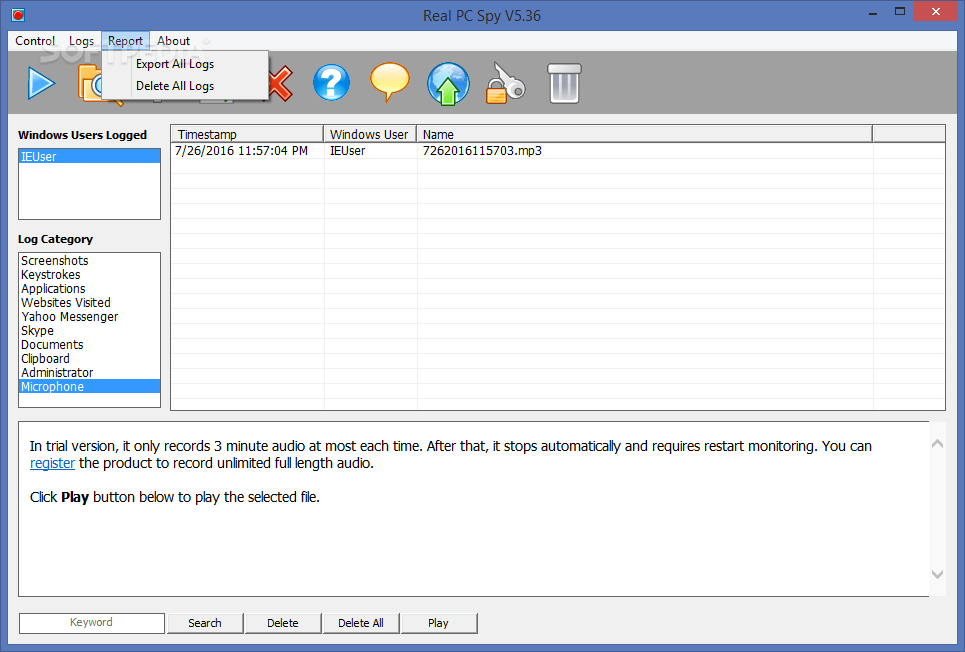The image size is (965, 652).
Task: Click the Delete All button
Action: [x=361, y=623]
